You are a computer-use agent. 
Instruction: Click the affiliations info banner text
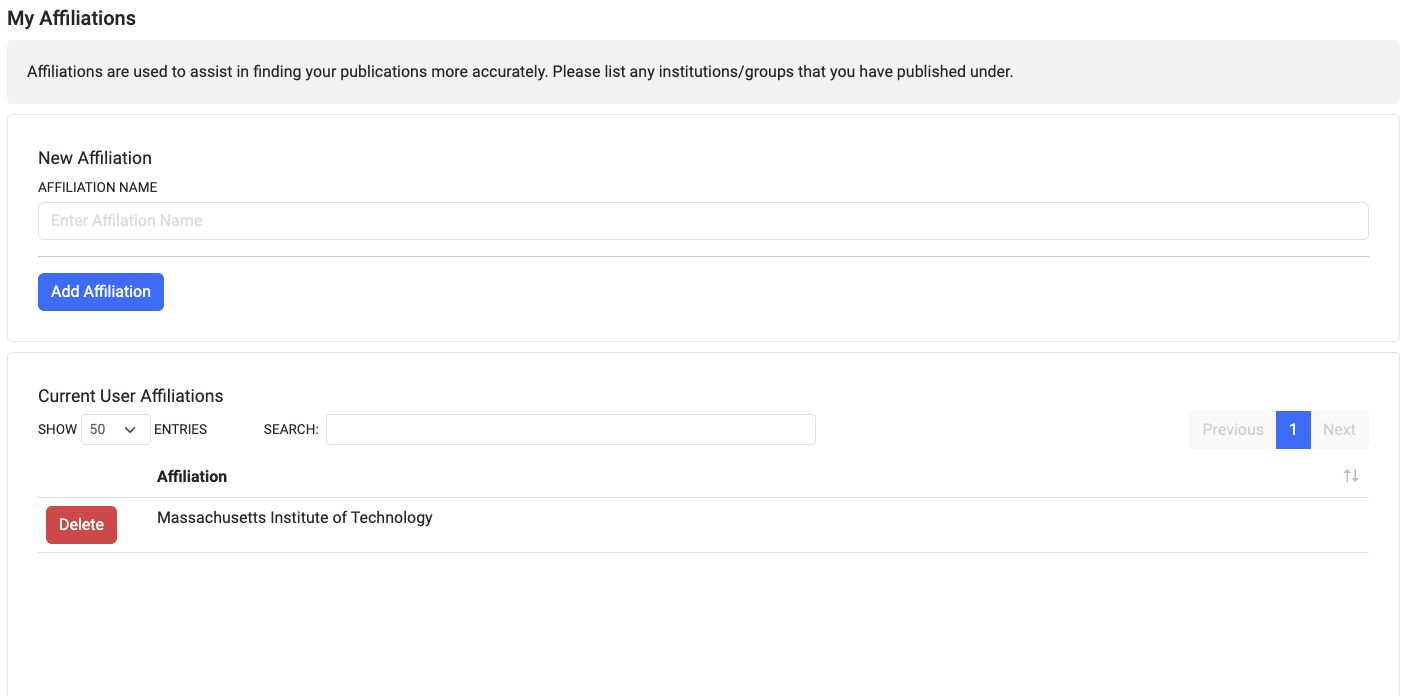click(520, 72)
